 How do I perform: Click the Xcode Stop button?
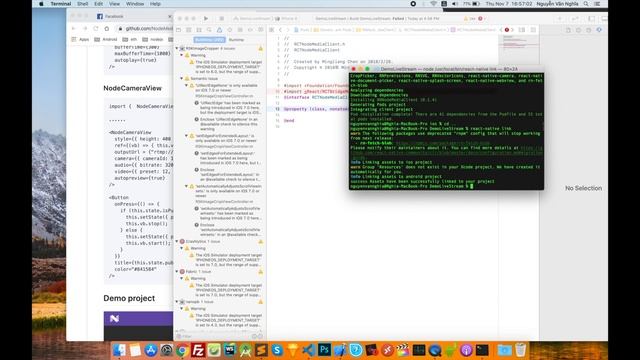coord(222,18)
